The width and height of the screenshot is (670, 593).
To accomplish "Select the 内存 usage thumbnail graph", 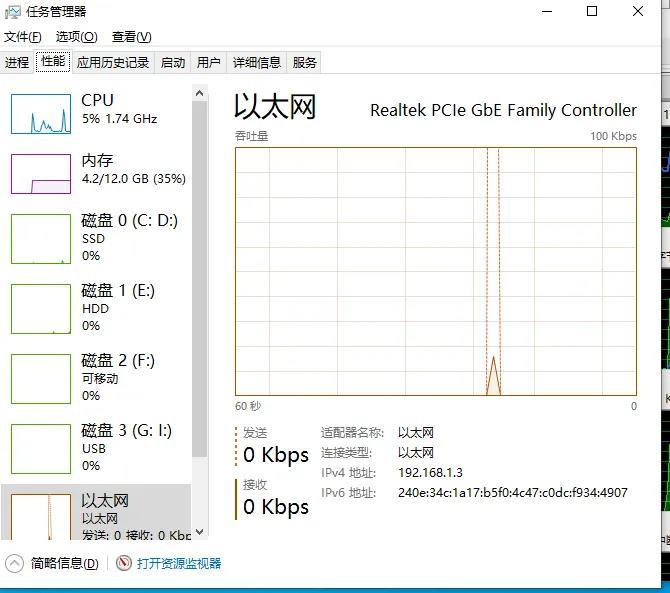I will (41, 174).
